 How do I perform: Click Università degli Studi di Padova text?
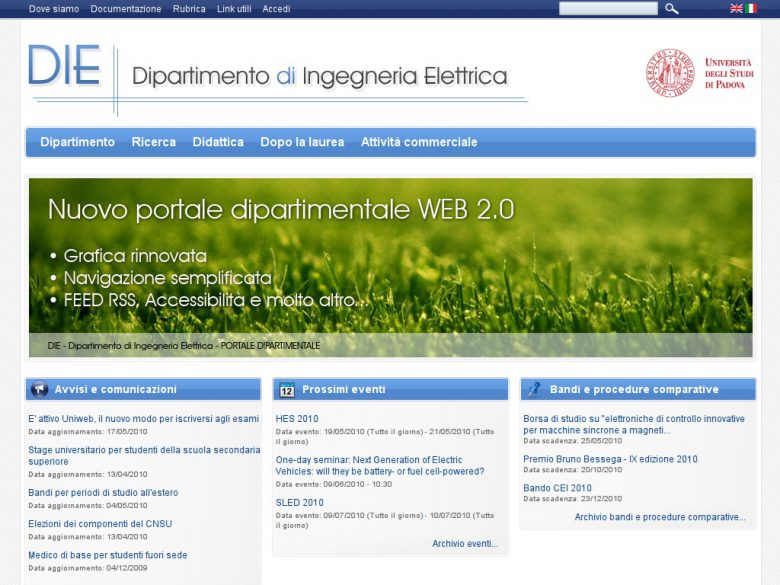coord(729,74)
